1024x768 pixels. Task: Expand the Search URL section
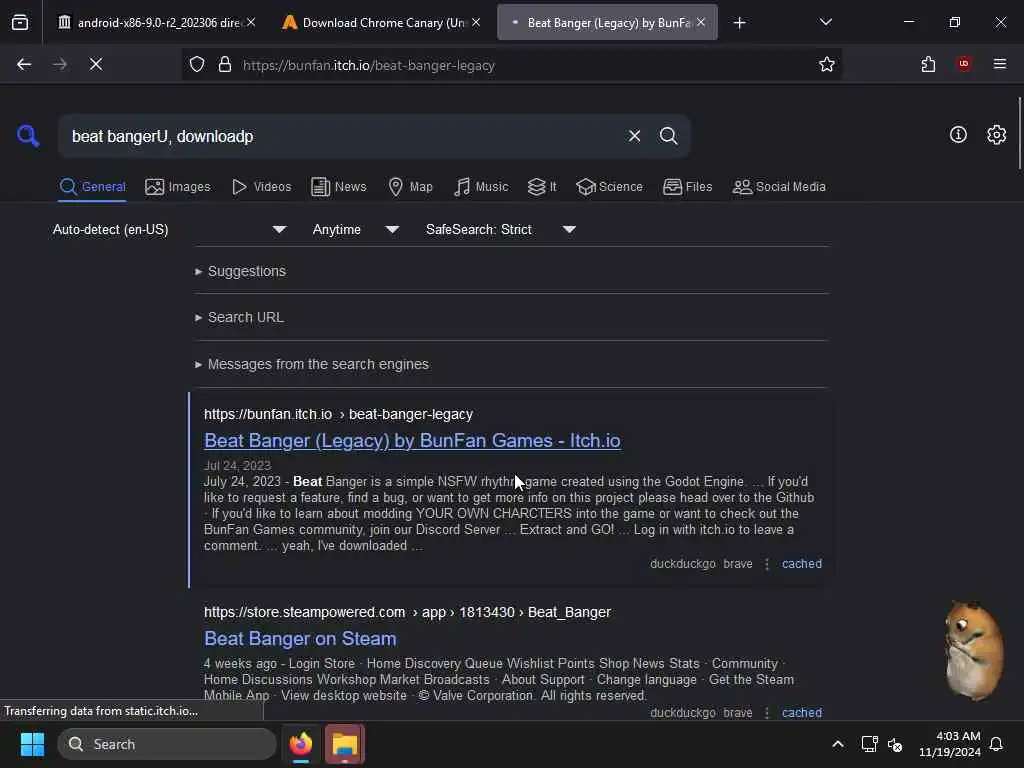point(239,317)
